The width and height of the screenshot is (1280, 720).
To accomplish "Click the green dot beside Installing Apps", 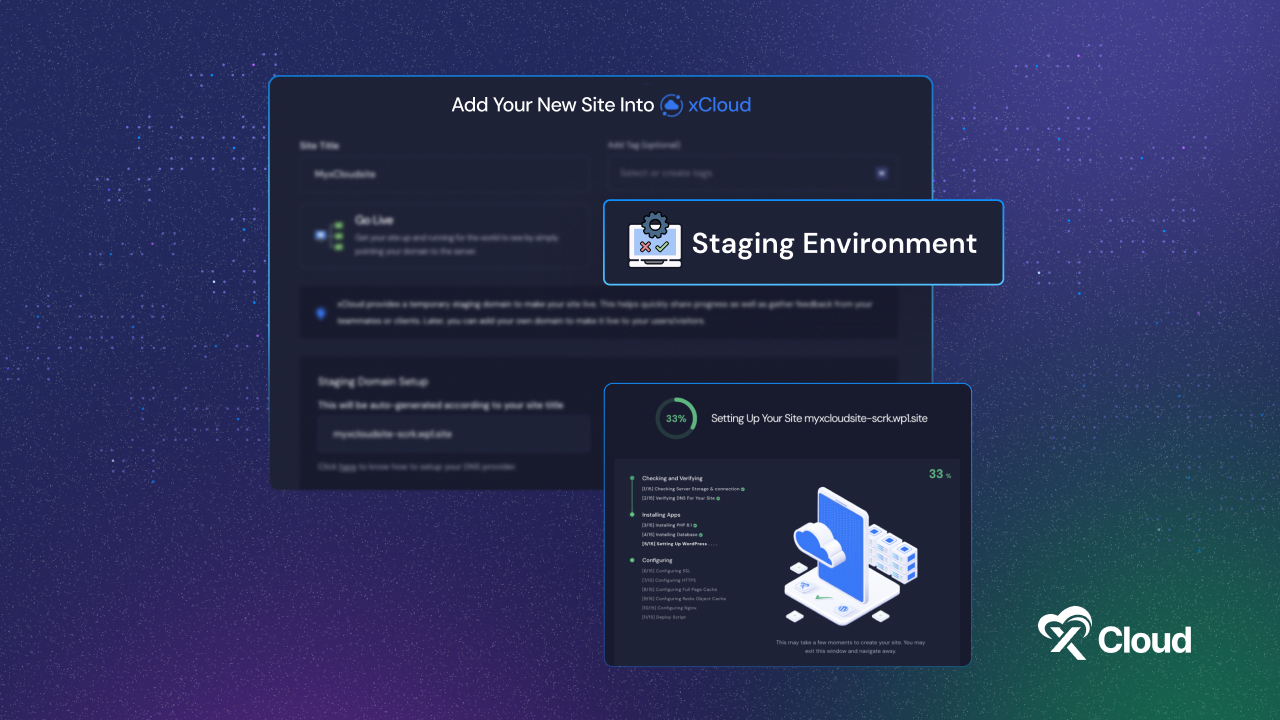I will (x=632, y=514).
